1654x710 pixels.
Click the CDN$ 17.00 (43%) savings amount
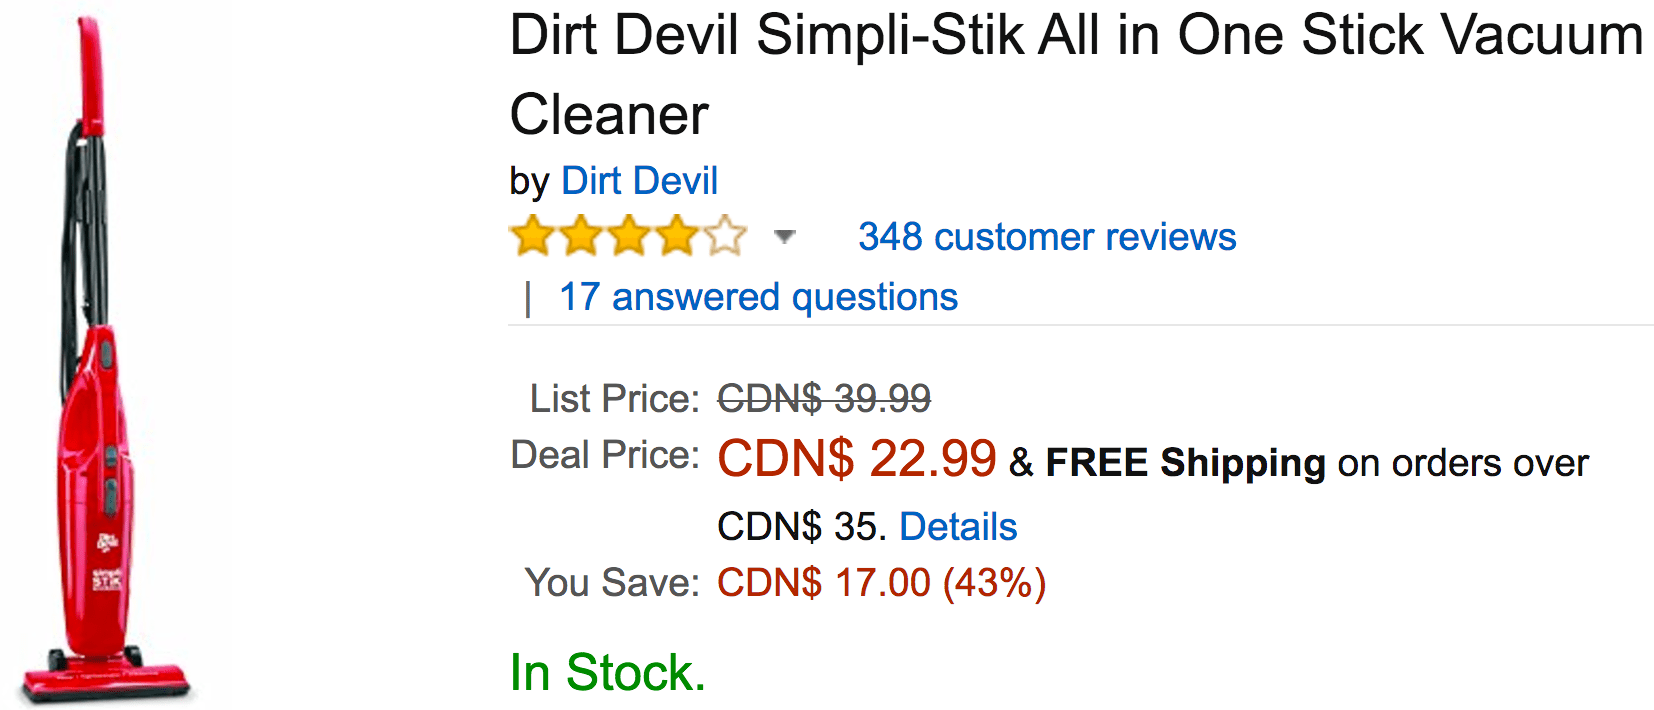pyautogui.click(x=881, y=583)
